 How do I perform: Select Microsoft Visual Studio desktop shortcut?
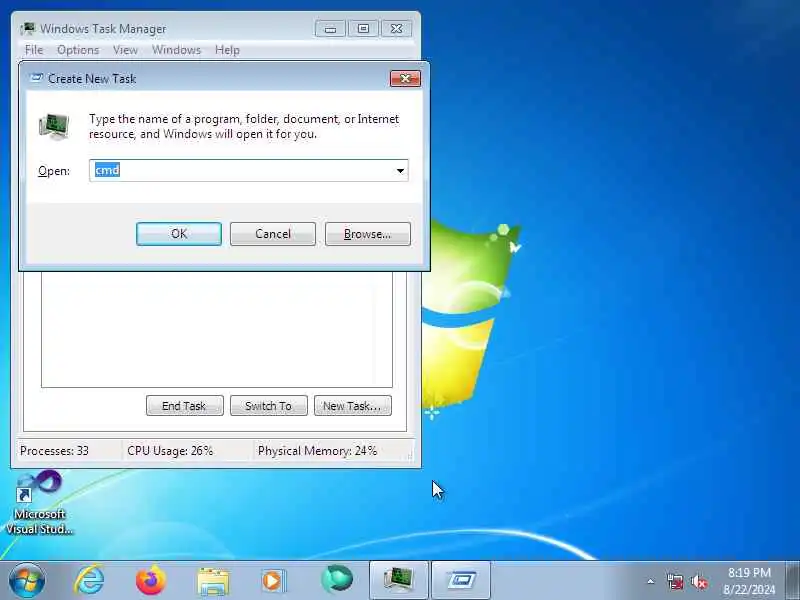39,502
